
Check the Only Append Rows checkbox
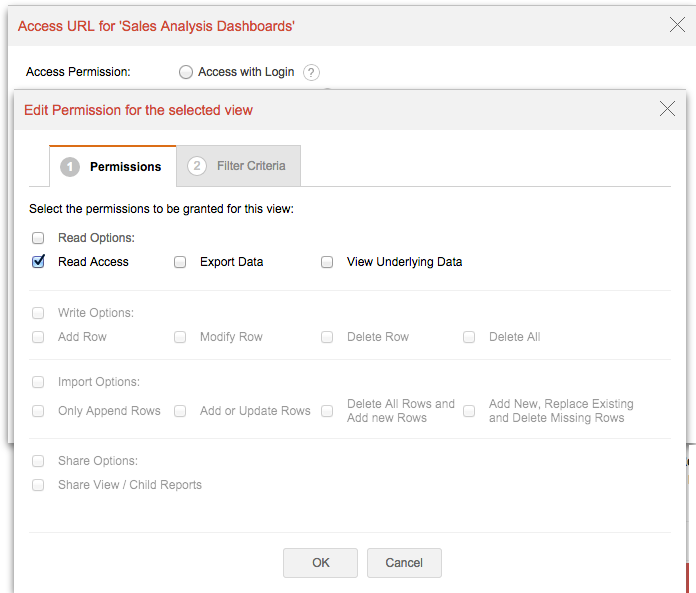[x=38, y=411]
